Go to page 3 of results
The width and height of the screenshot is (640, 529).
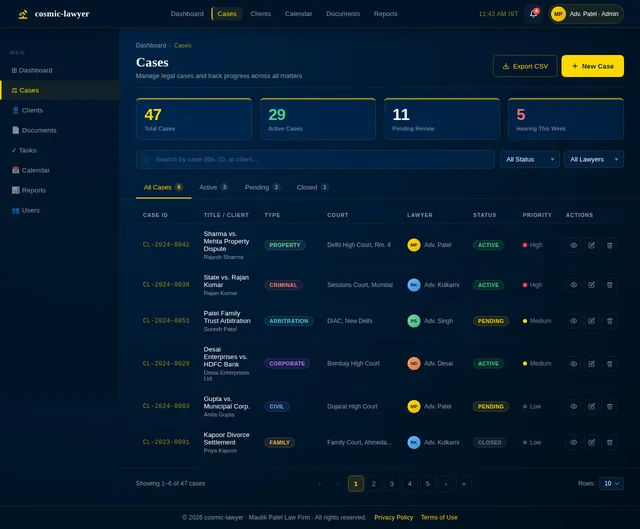(x=391, y=483)
